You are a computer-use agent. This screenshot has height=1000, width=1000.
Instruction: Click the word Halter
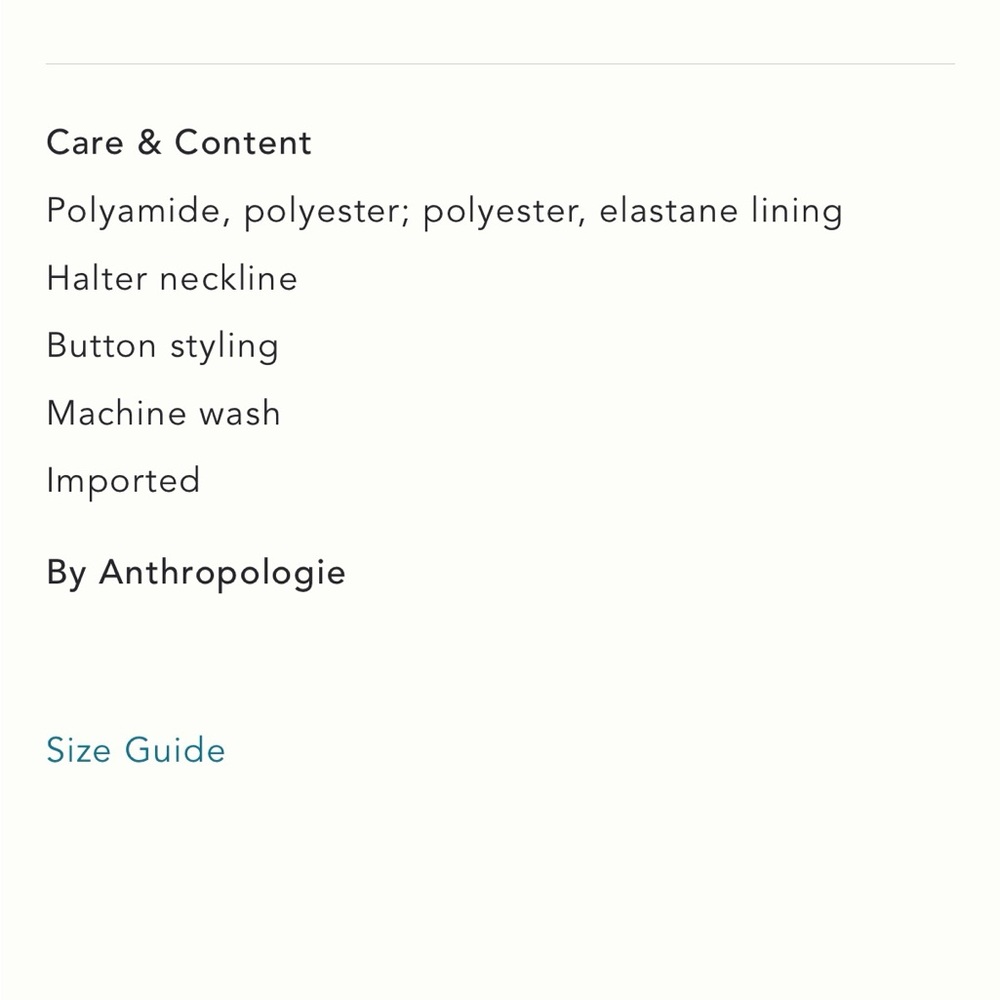point(97,278)
